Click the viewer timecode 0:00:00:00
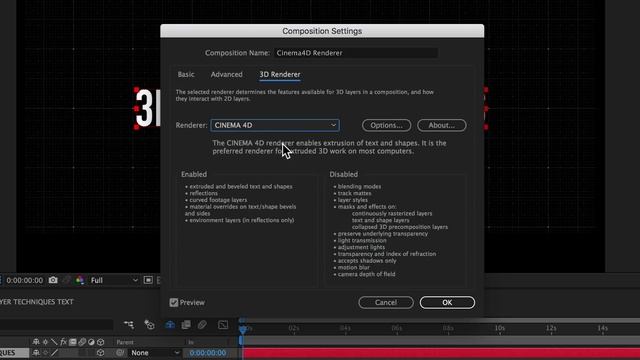The image size is (640, 360). tap(24, 280)
